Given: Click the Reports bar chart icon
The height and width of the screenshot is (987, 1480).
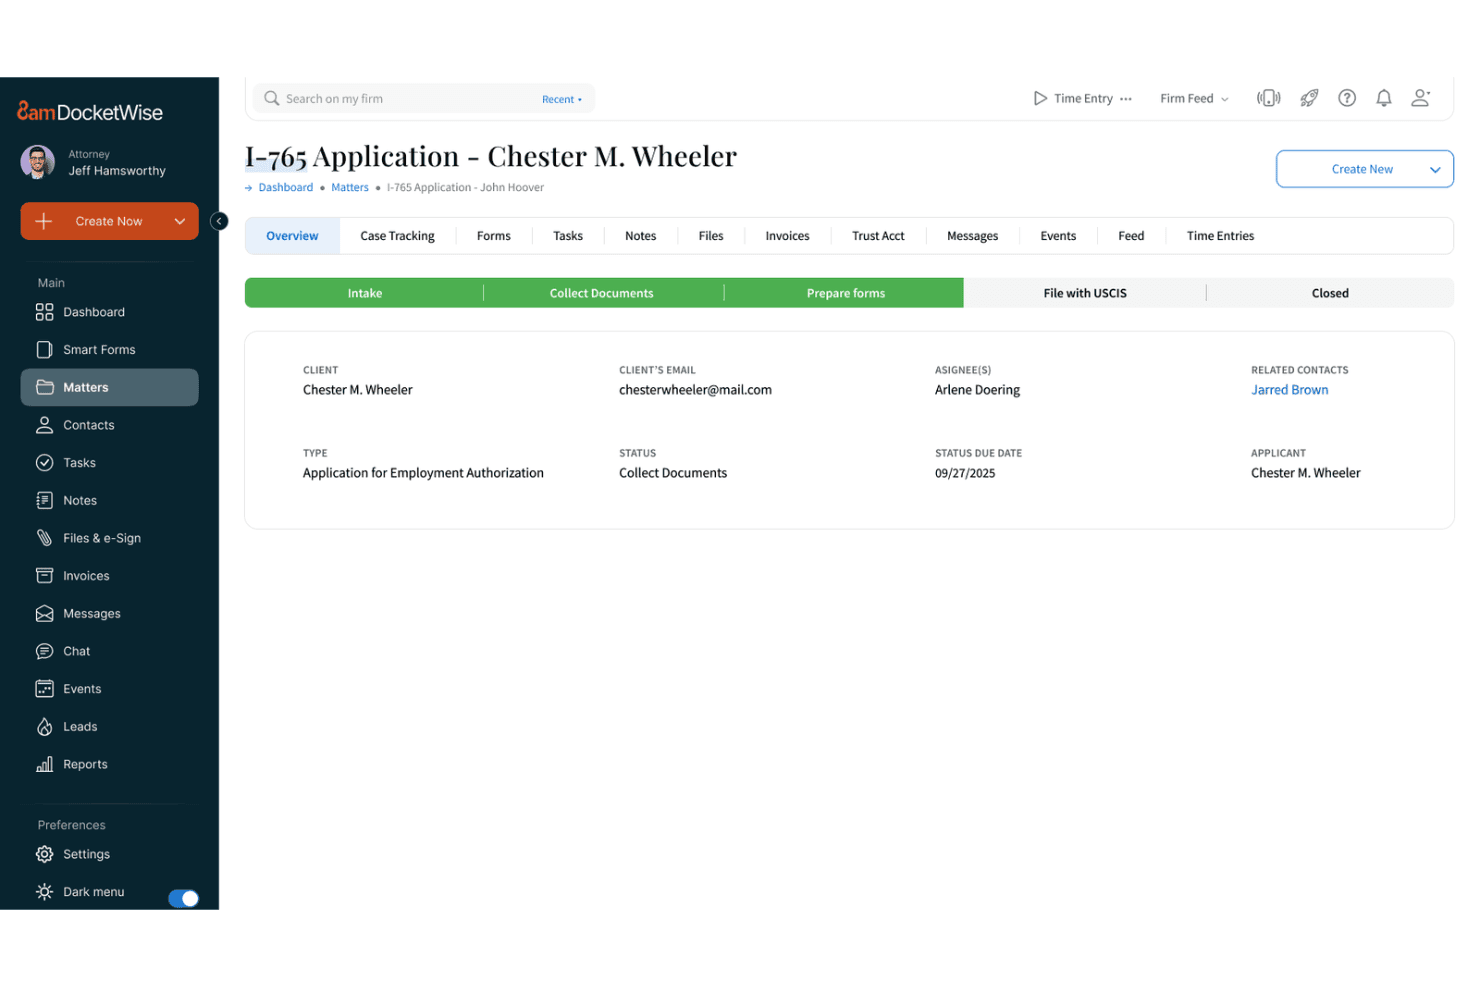Looking at the screenshot, I should (44, 764).
